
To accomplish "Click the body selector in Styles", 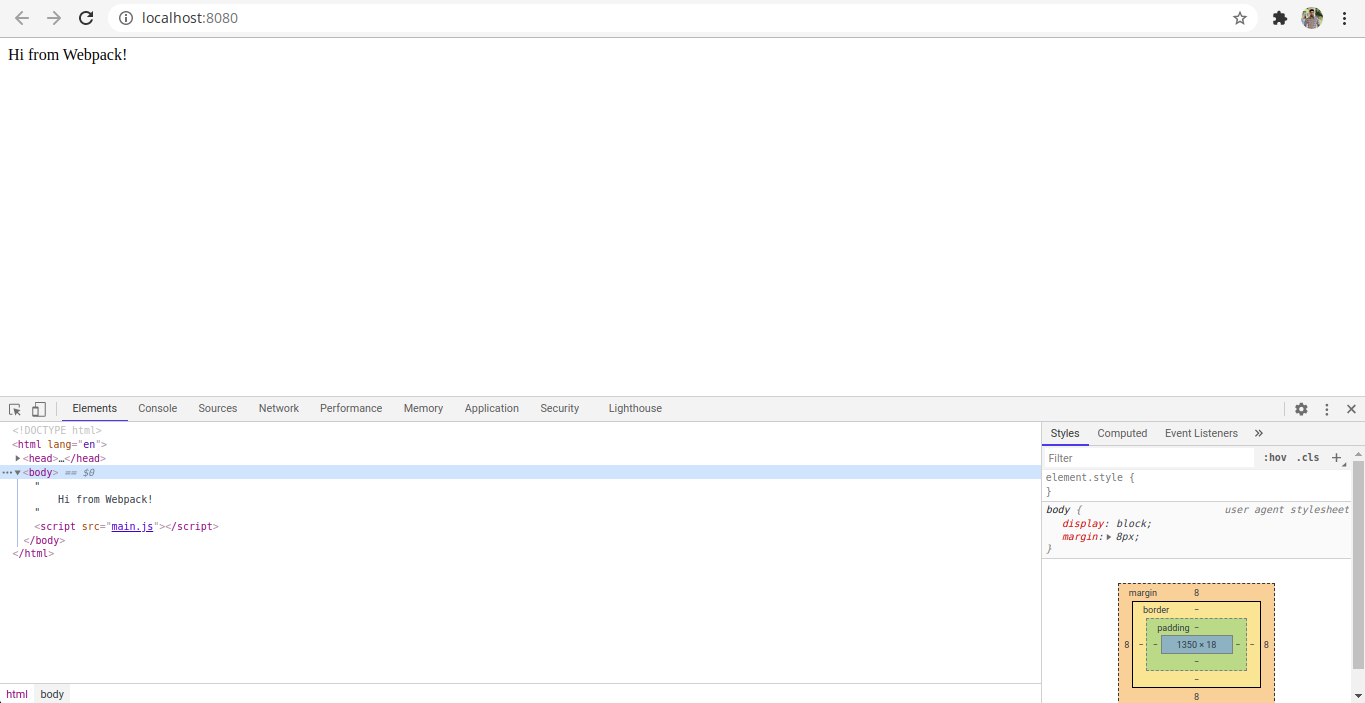I will tap(1058, 510).
